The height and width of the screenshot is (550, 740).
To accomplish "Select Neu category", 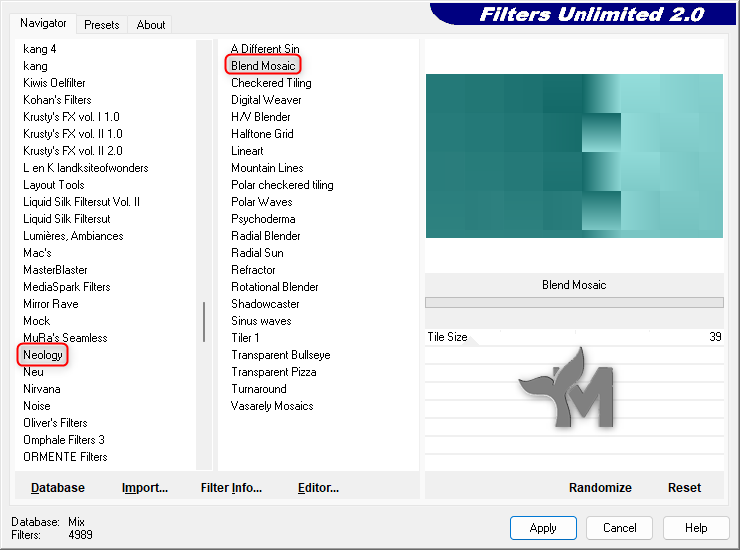I will click(34, 372).
